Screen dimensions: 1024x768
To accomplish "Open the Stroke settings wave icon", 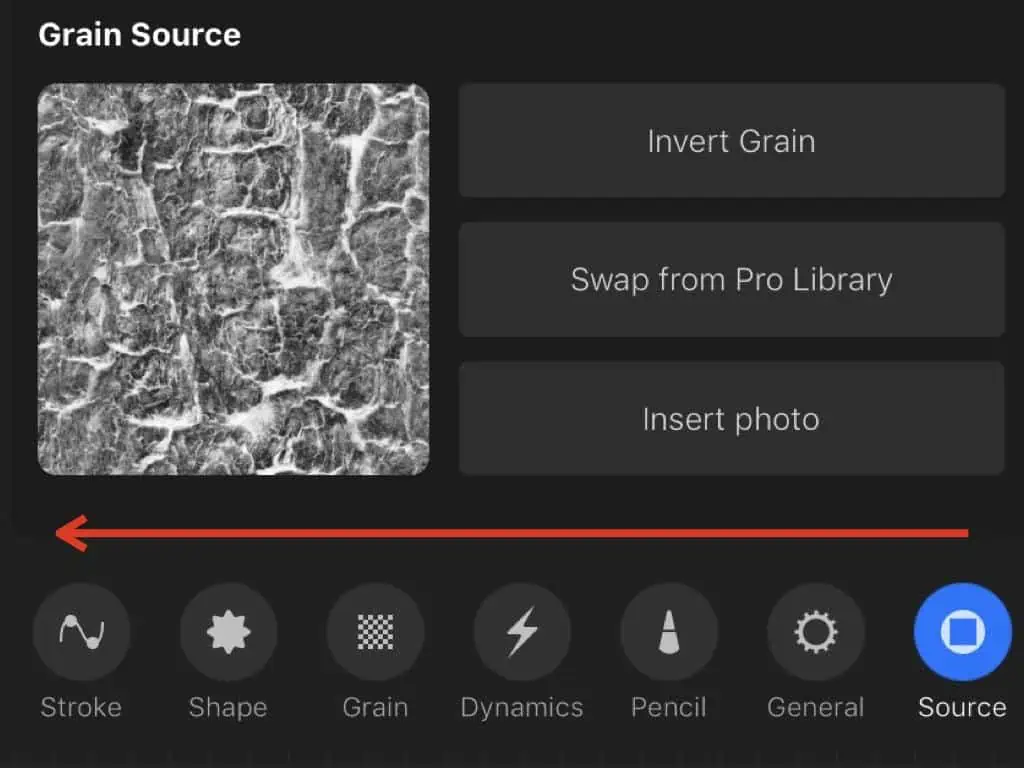I will (81, 632).
